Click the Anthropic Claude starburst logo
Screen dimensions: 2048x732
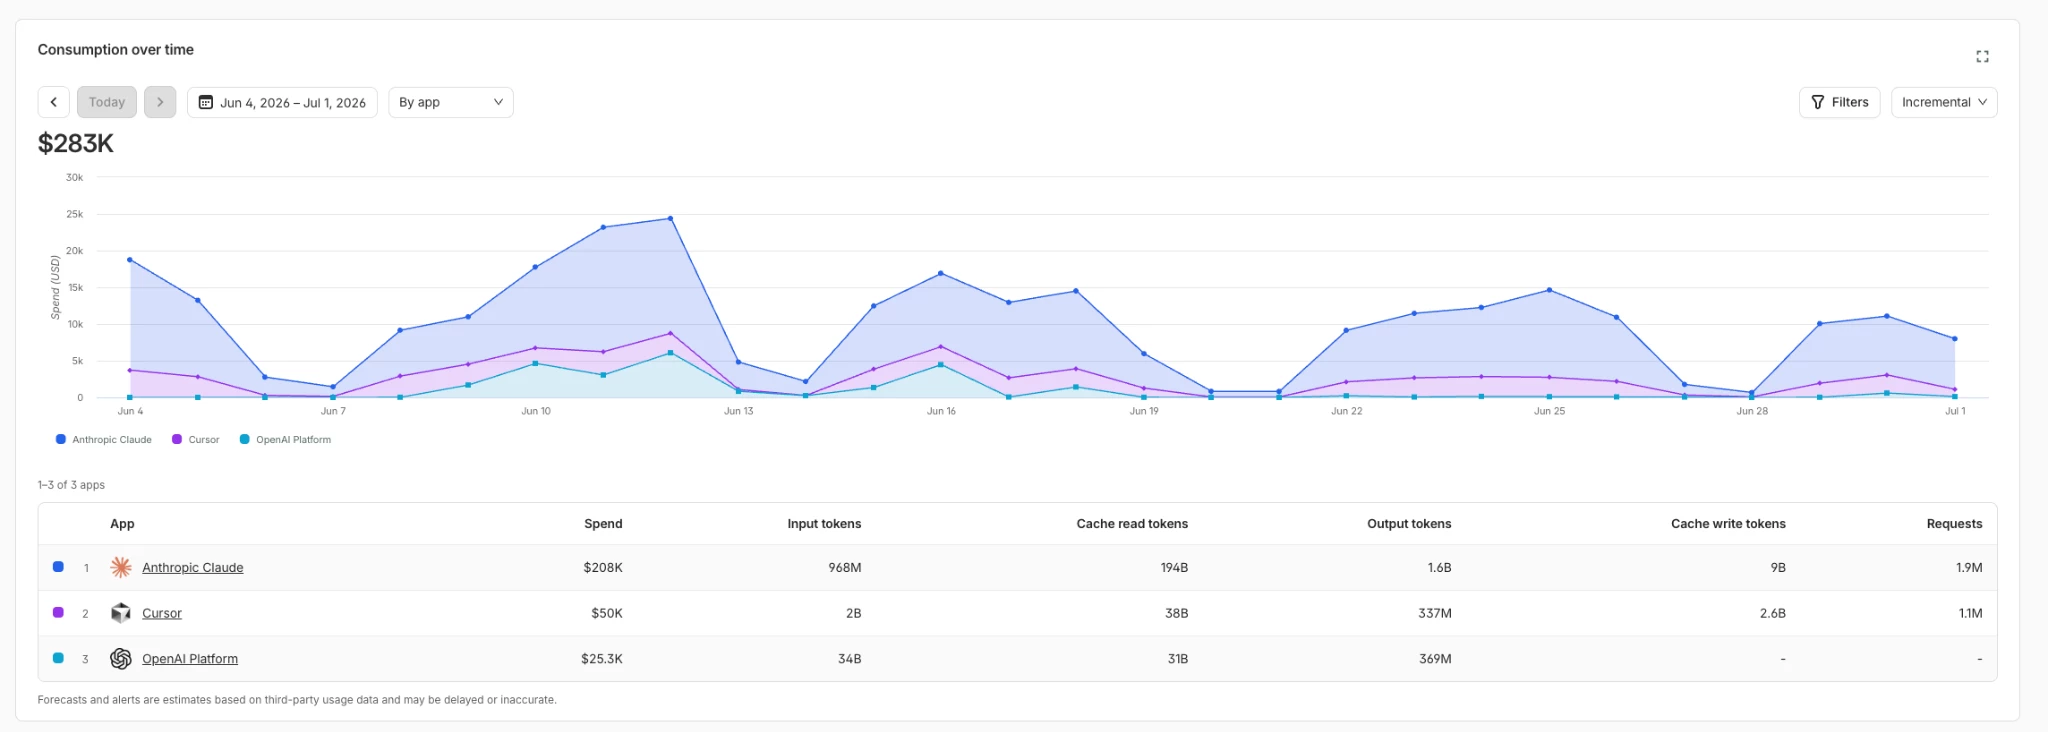[x=121, y=567]
